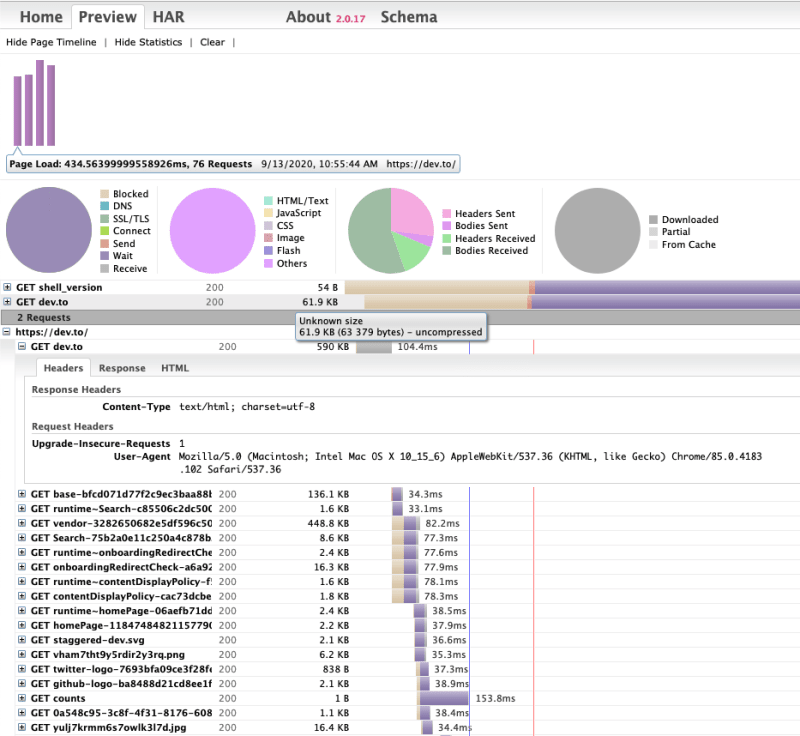Click the headers and bodies pie chart
The image size is (800, 736).
pyautogui.click(x=391, y=231)
